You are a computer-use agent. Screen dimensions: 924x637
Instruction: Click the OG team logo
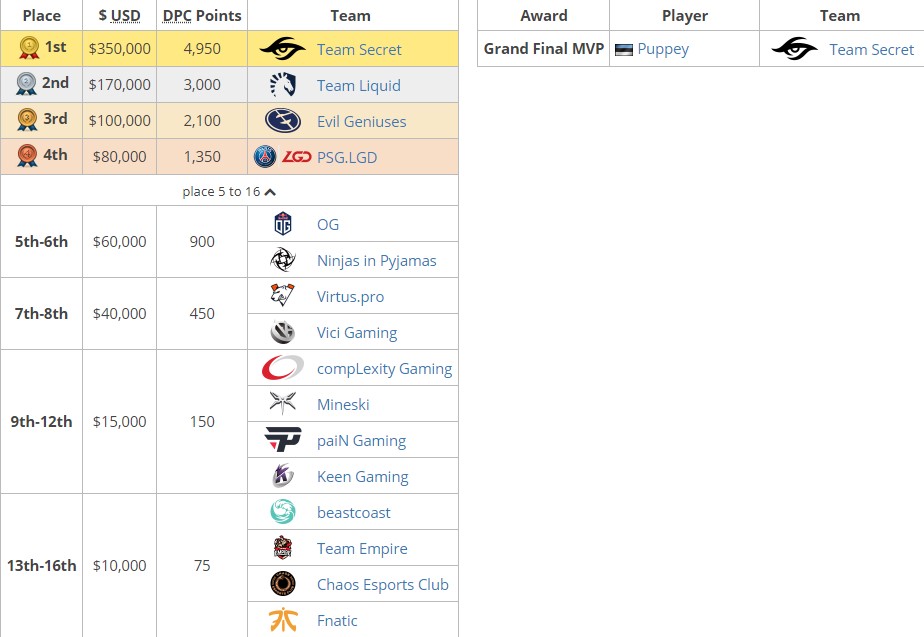(283, 224)
